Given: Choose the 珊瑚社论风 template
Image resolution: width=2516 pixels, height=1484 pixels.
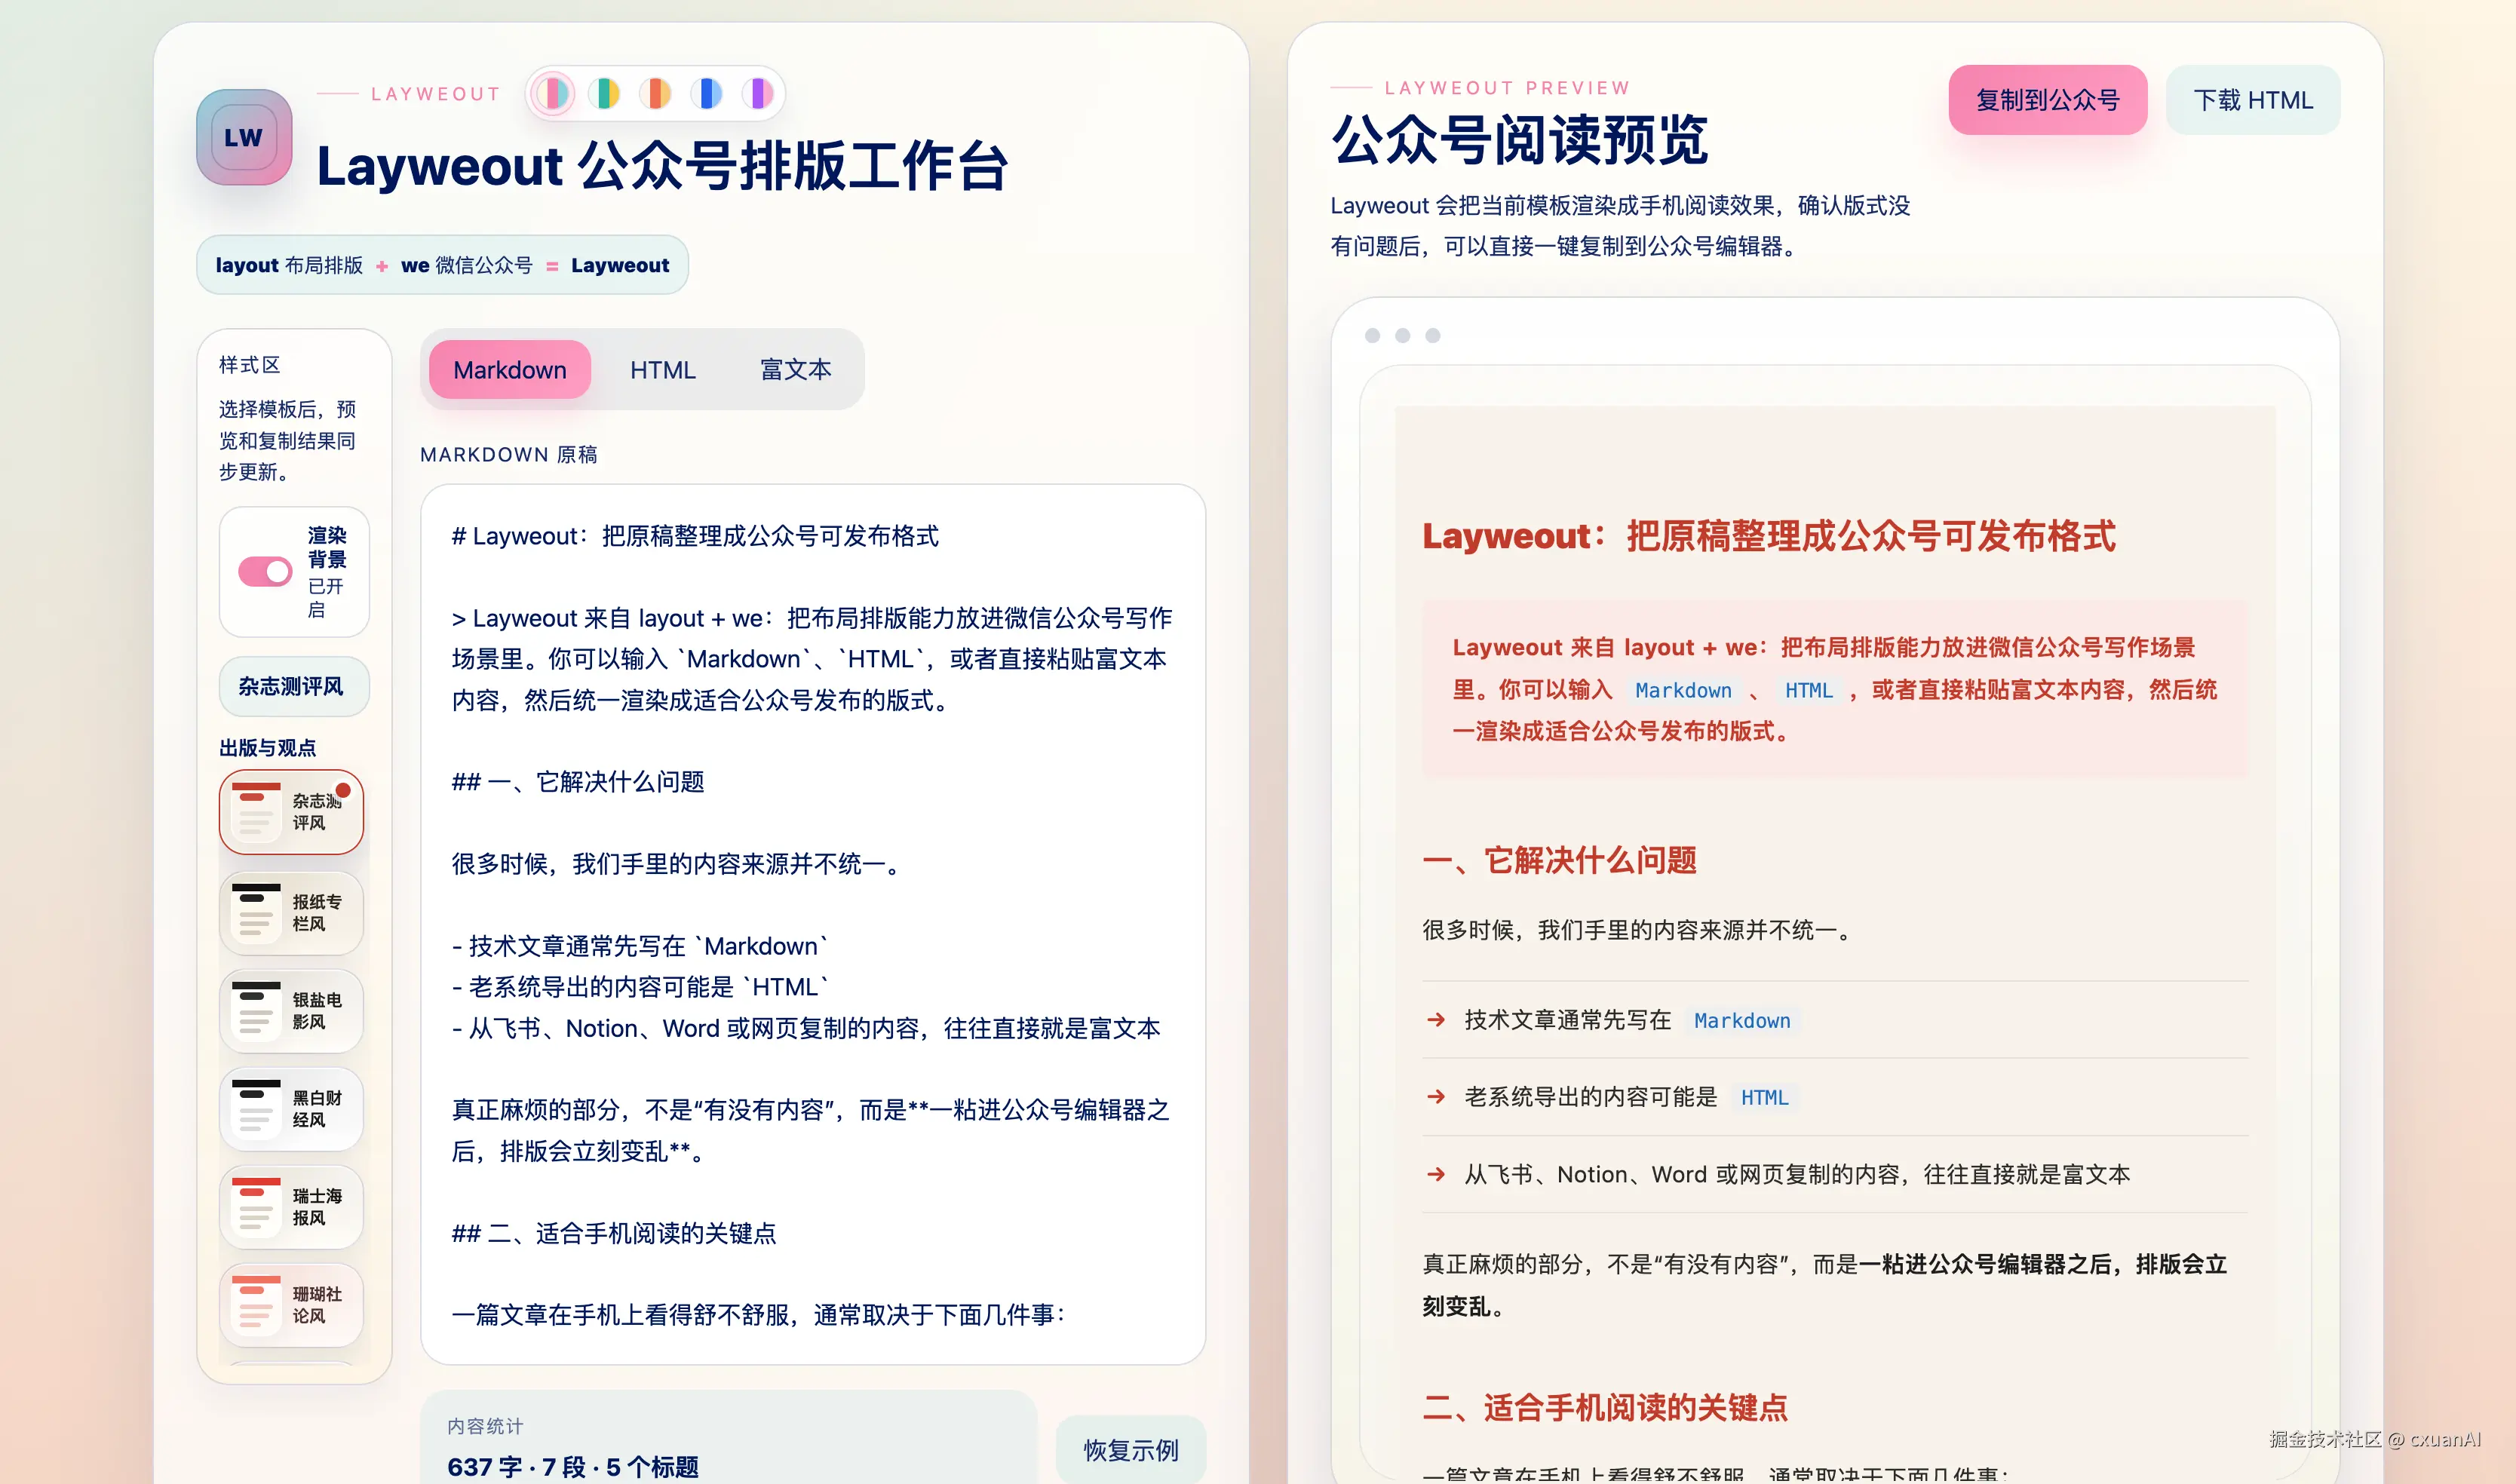Looking at the screenshot, I should [291, 1304].
